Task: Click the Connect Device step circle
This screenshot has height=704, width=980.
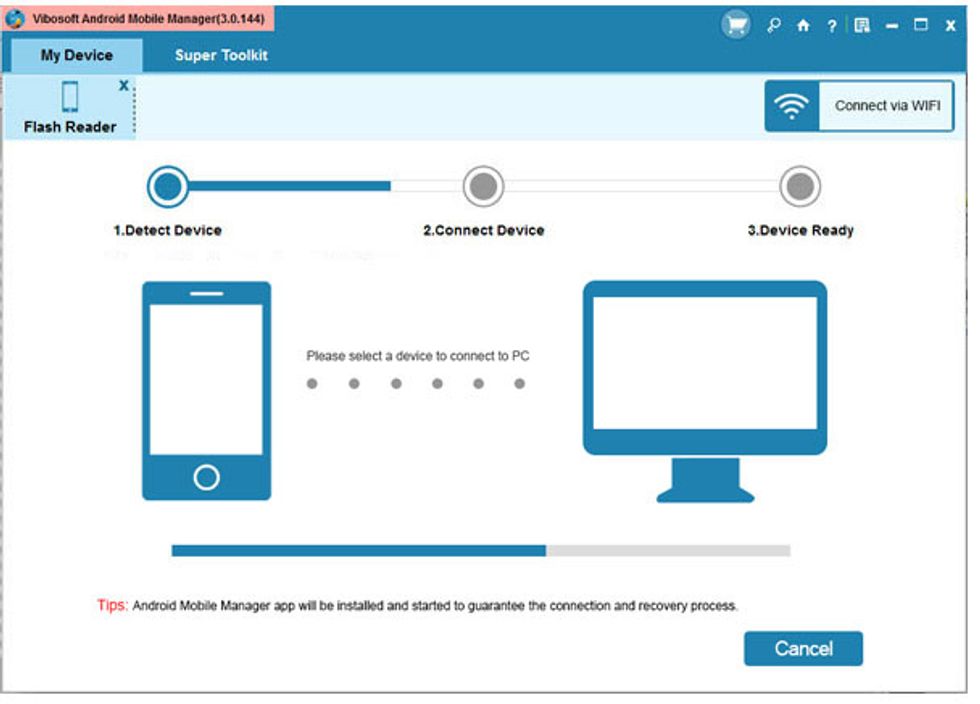Action: [x=483, y=186]
